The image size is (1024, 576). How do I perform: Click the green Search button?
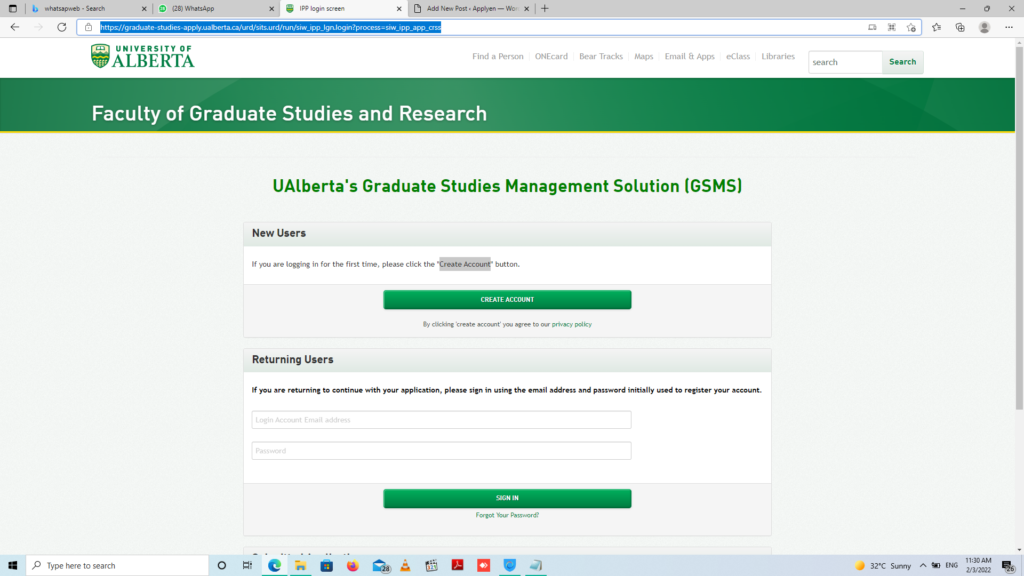[x=903, y=62]
